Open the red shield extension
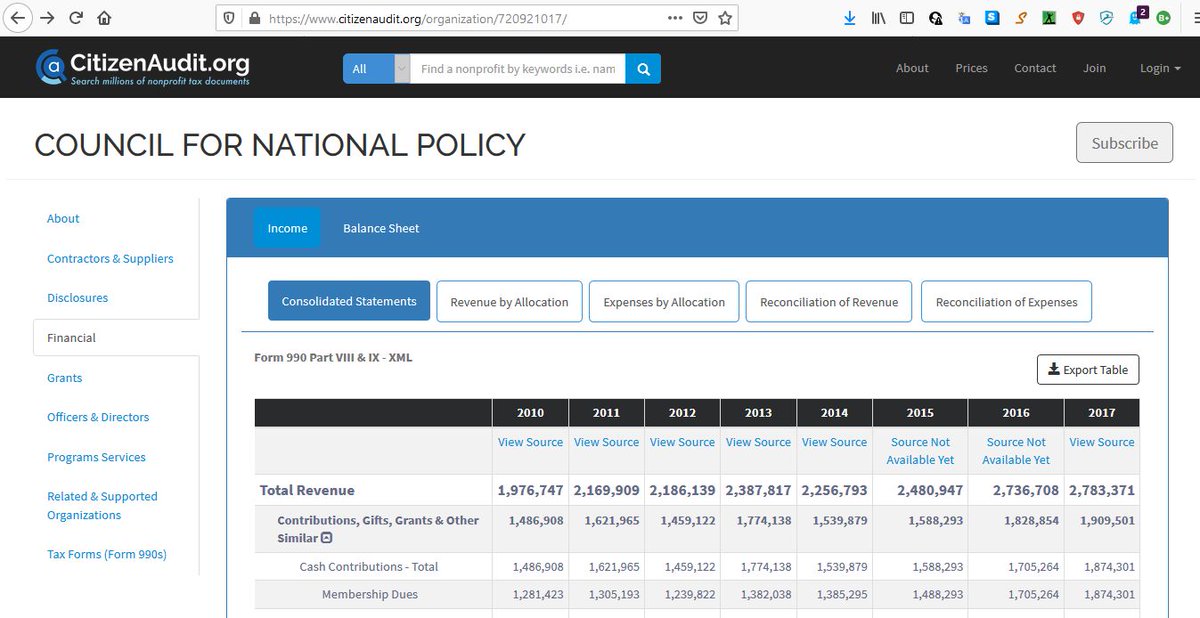The height and width of the screenshot is (618, 1200). (1078, 18)
